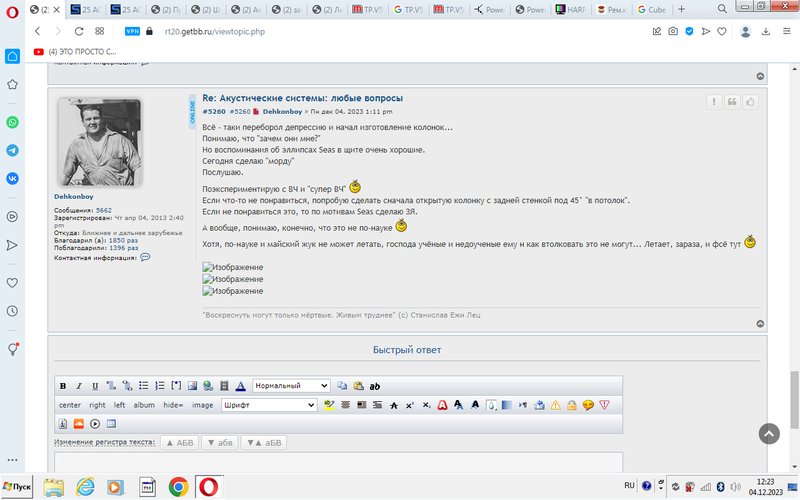Click the yellow warning triangle icon
Viewport: 800px width, 500px height.
(556, 405)
